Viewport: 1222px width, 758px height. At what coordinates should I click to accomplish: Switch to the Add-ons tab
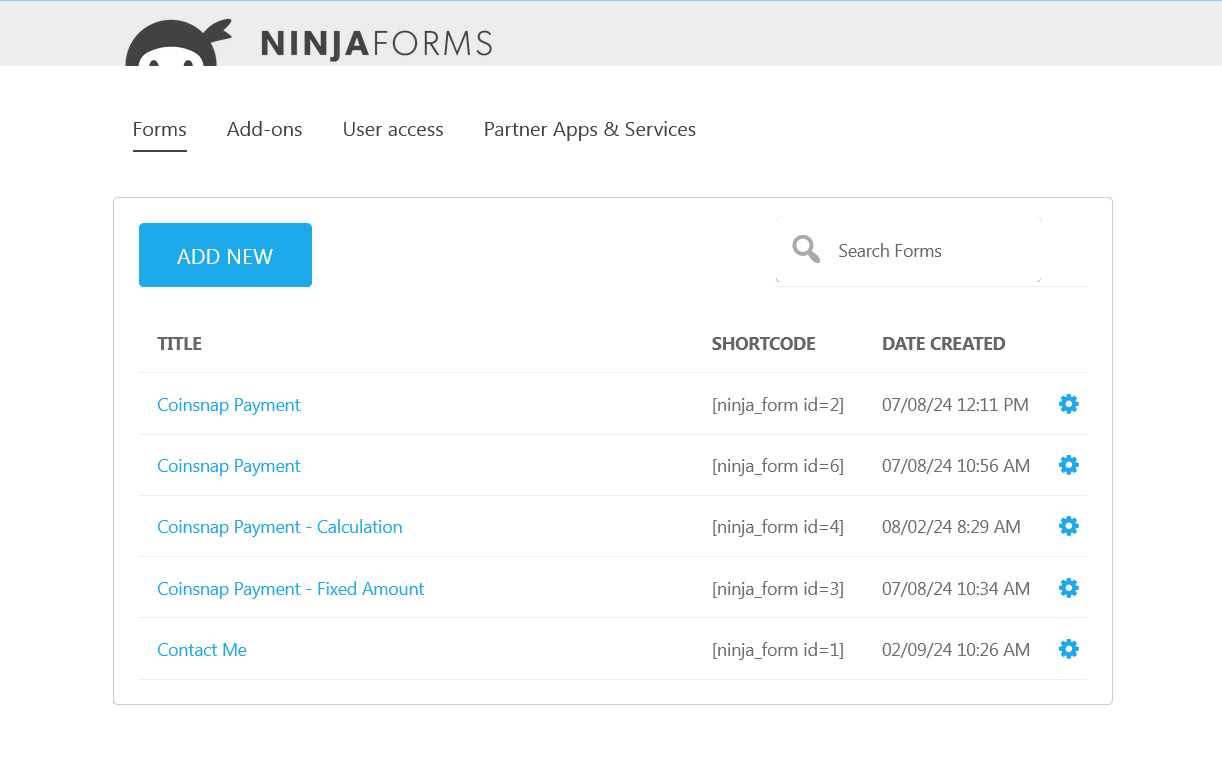pos(264,129)
